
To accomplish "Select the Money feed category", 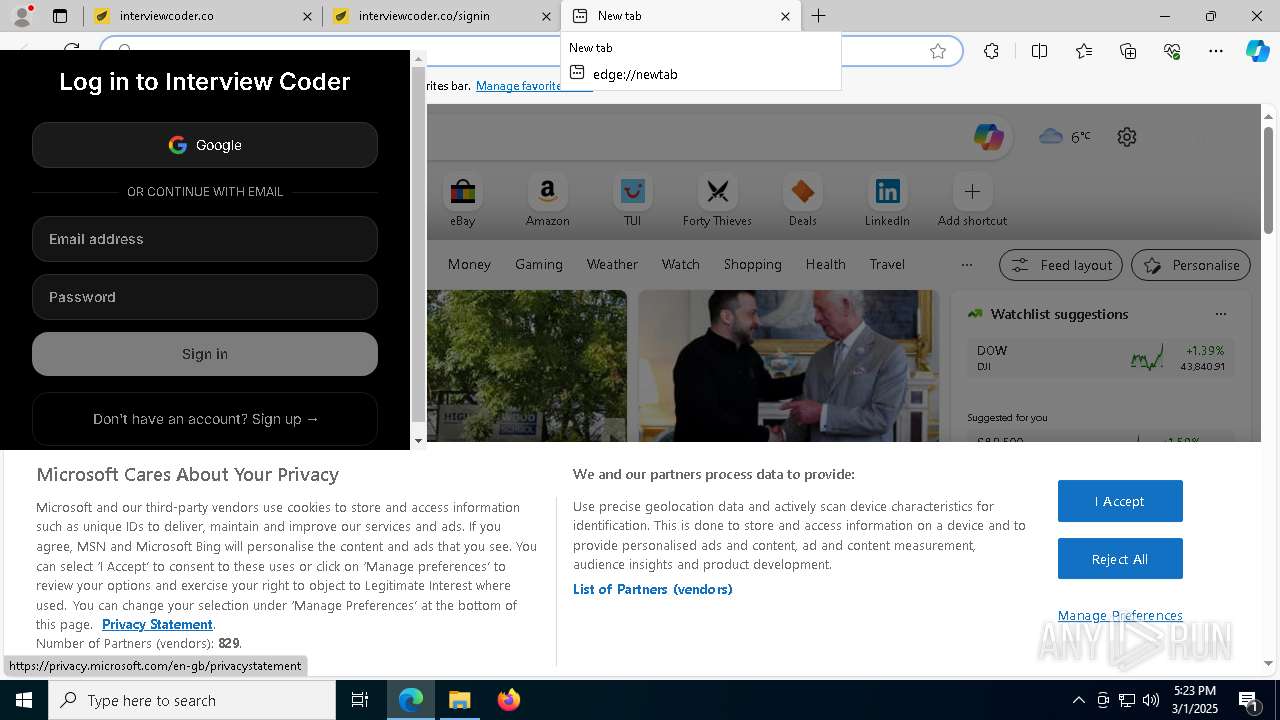I will [469, 264].
